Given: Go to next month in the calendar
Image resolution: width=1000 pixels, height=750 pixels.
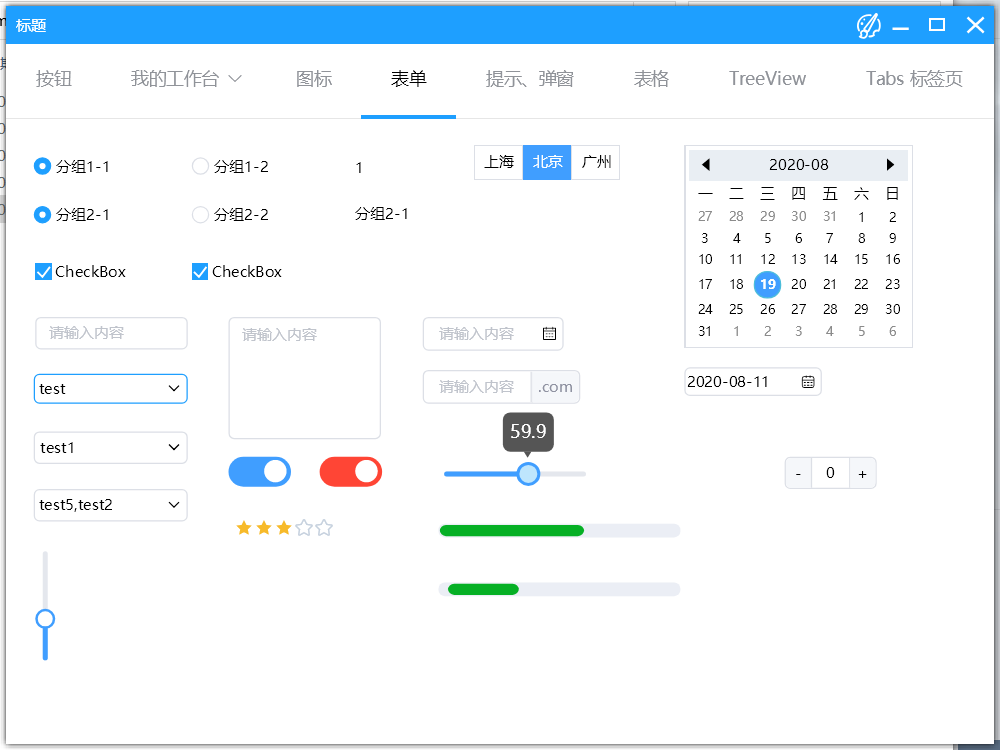Looking at the screenshot, I should coord(890,164).
